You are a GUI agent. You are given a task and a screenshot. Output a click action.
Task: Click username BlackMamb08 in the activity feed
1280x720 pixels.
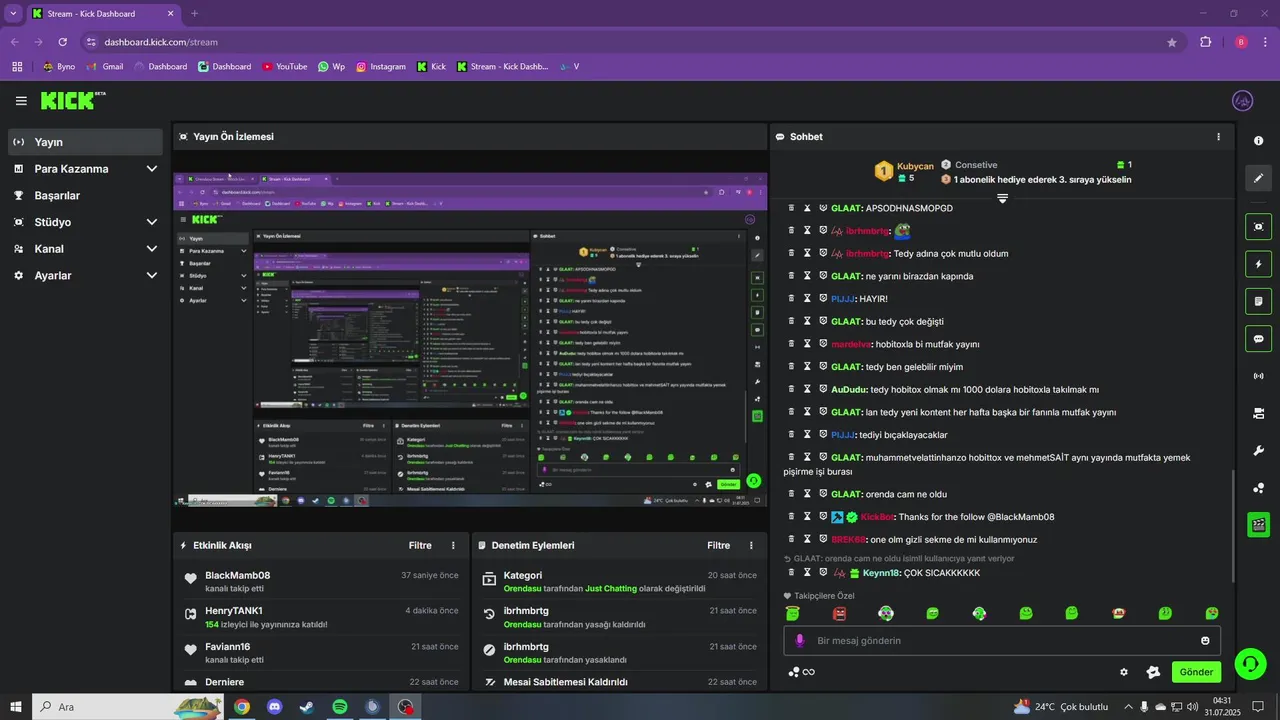point(238,575)
